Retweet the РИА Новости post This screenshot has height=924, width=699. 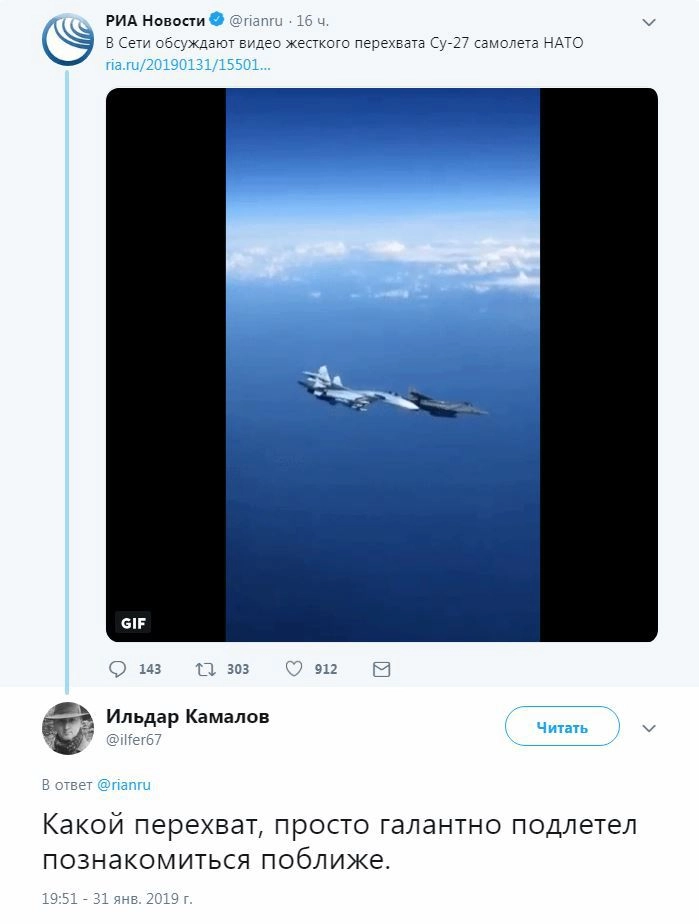click(204, 669)
